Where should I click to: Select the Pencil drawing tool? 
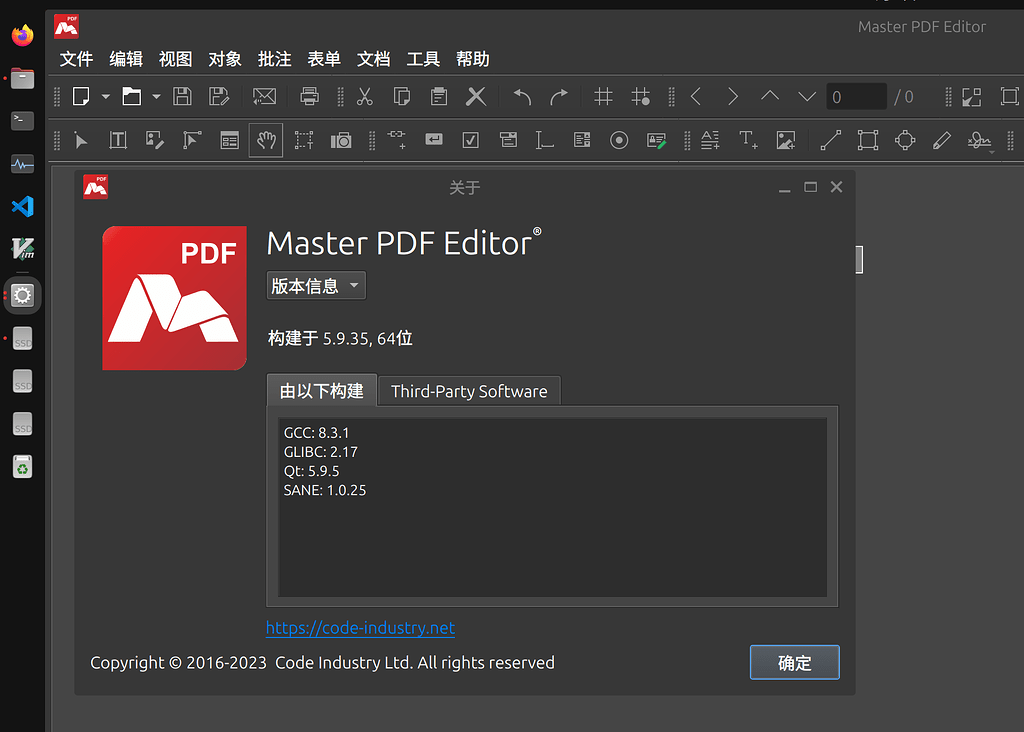tap(942, 140)
